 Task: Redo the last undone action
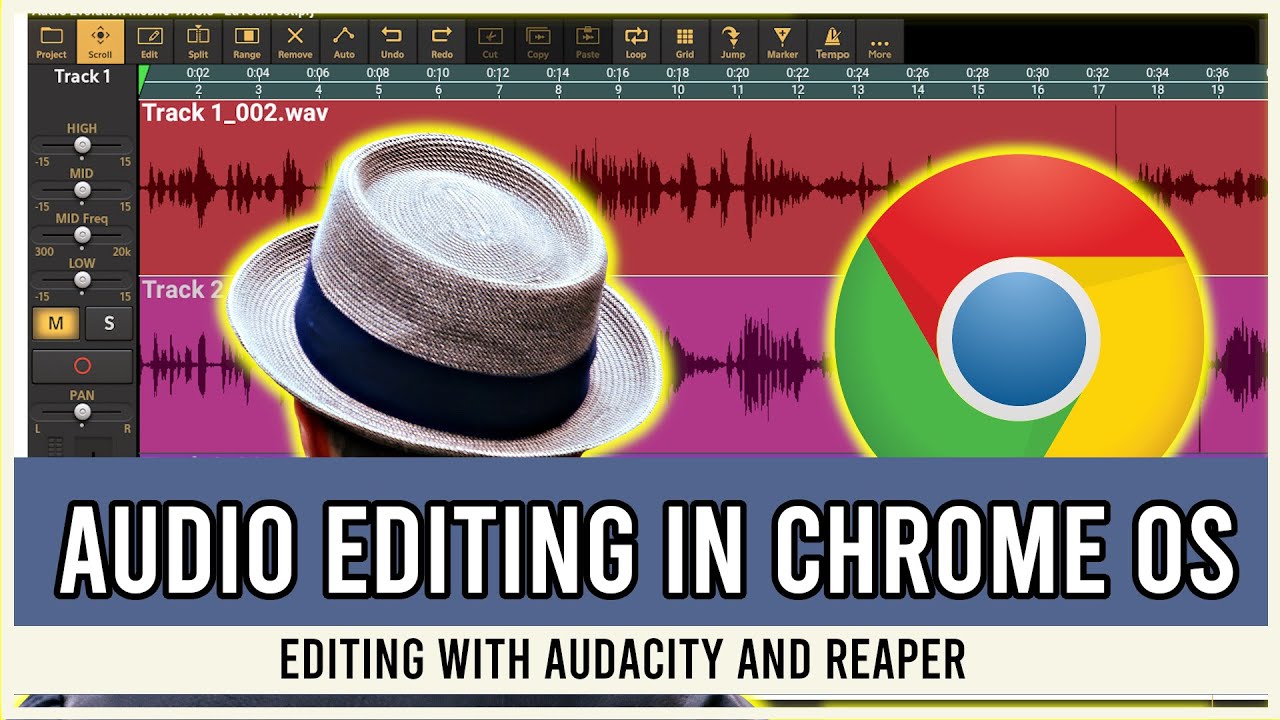pos(441,42)
